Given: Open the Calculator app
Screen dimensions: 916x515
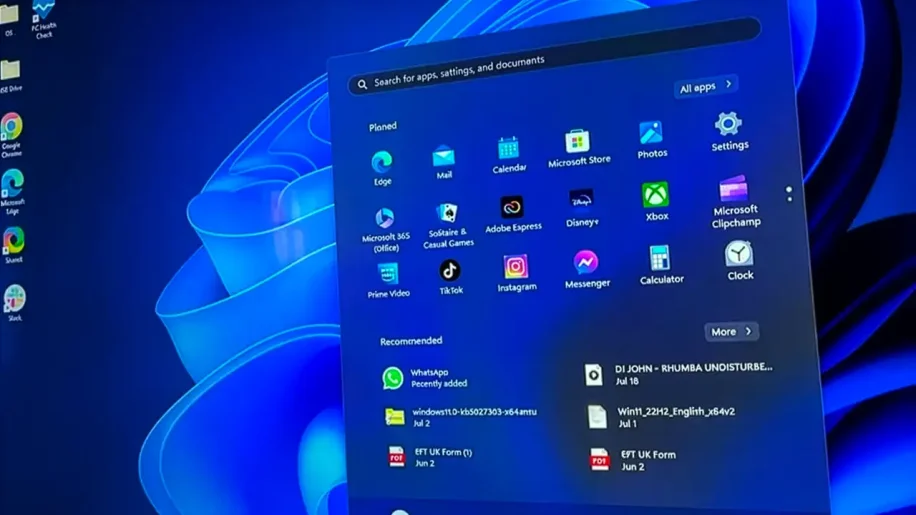Looking at the screenshot, I should coord(660,259).
